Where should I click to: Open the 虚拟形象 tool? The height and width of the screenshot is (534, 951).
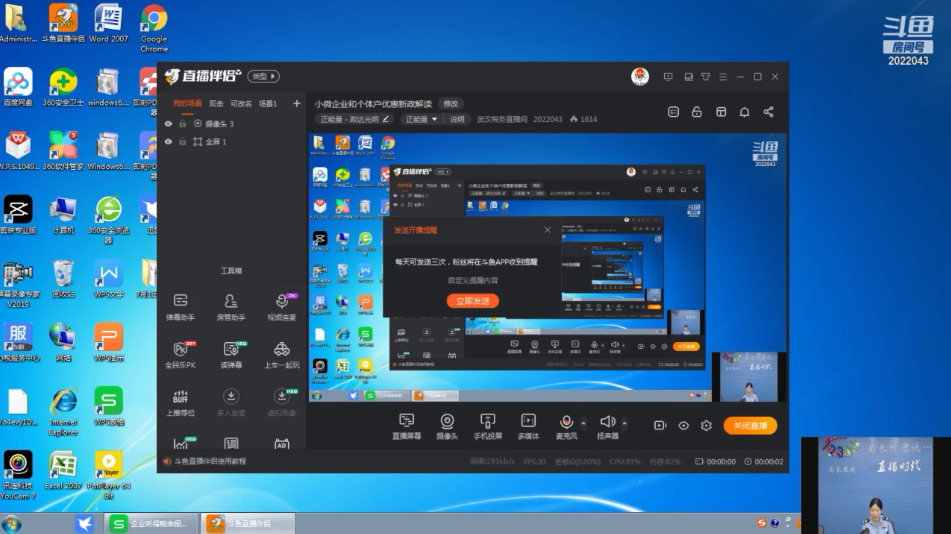[x=281, y=402]
